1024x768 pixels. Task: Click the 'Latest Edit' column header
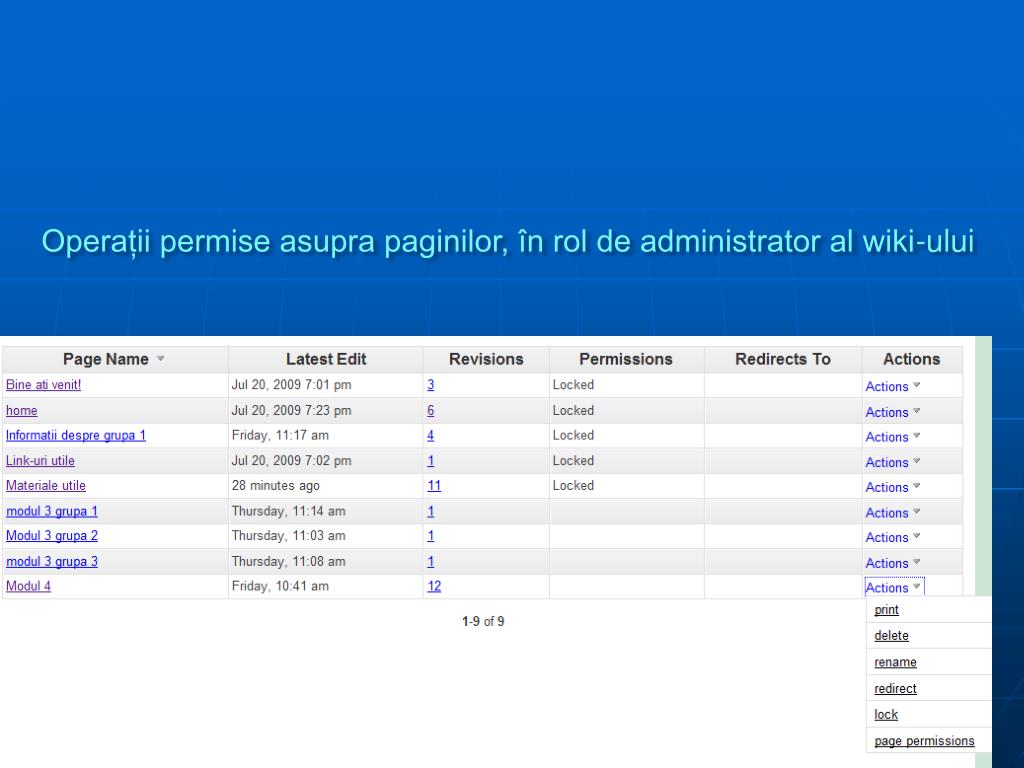pyautogui.click(x=326, y=359)
